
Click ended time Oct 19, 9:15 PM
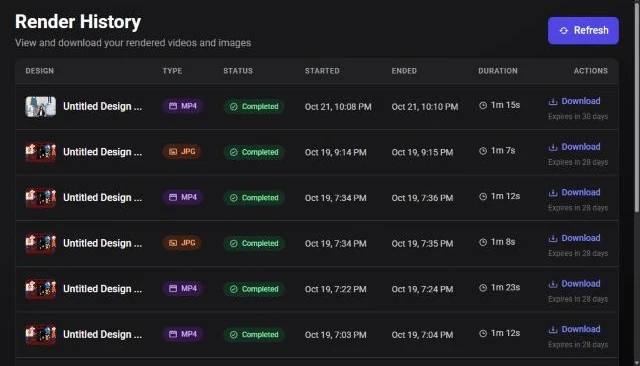[422, 153]
